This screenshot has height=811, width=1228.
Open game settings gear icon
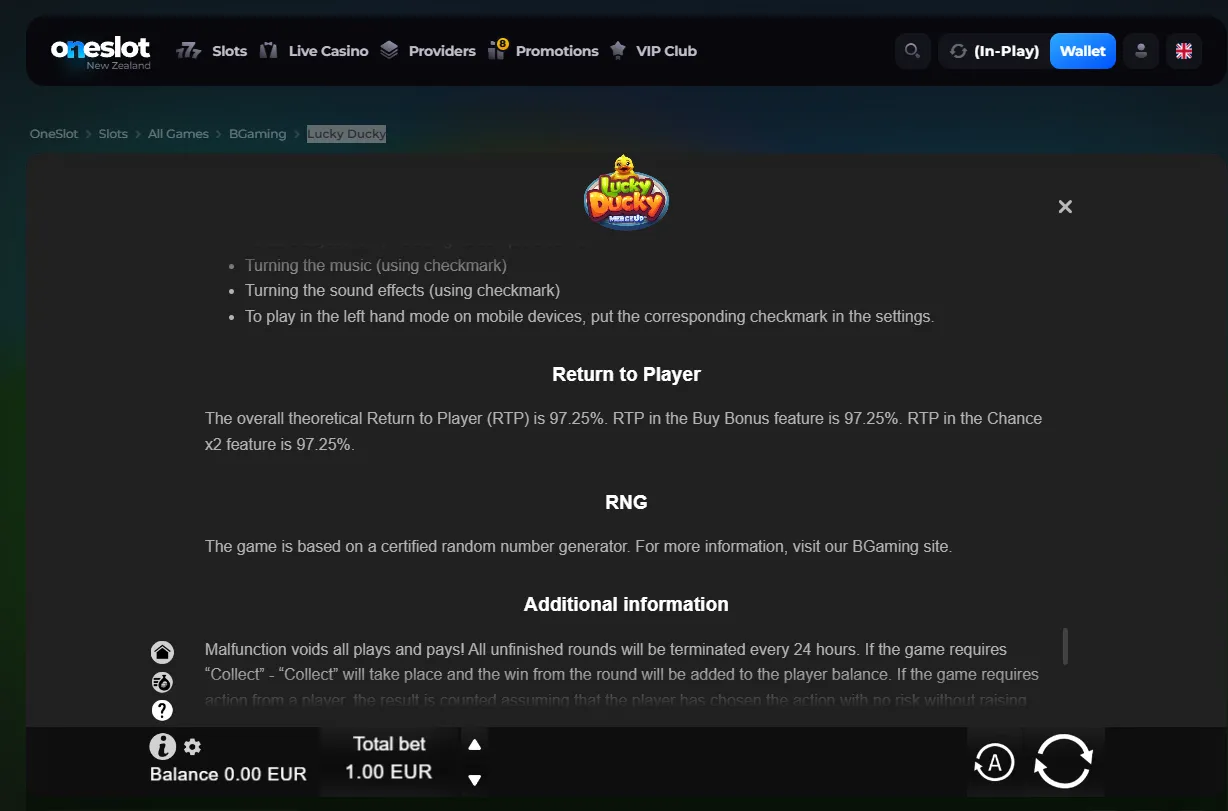(x=193, y=747)
